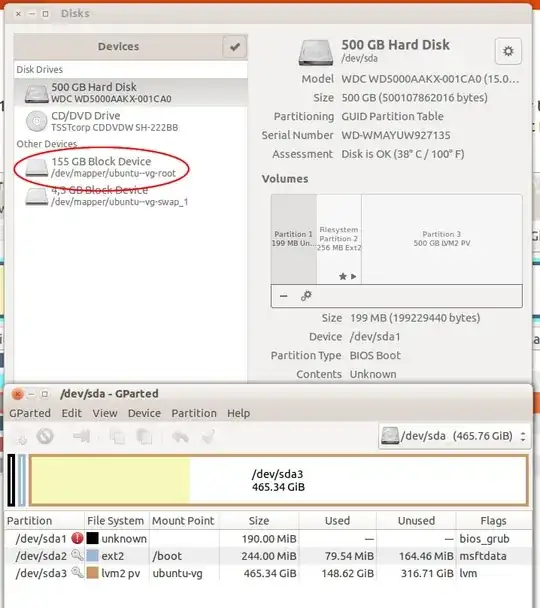Click the File System column header
Image resolution: width=540 pixels, height=608 pixels.
(117, 520)
